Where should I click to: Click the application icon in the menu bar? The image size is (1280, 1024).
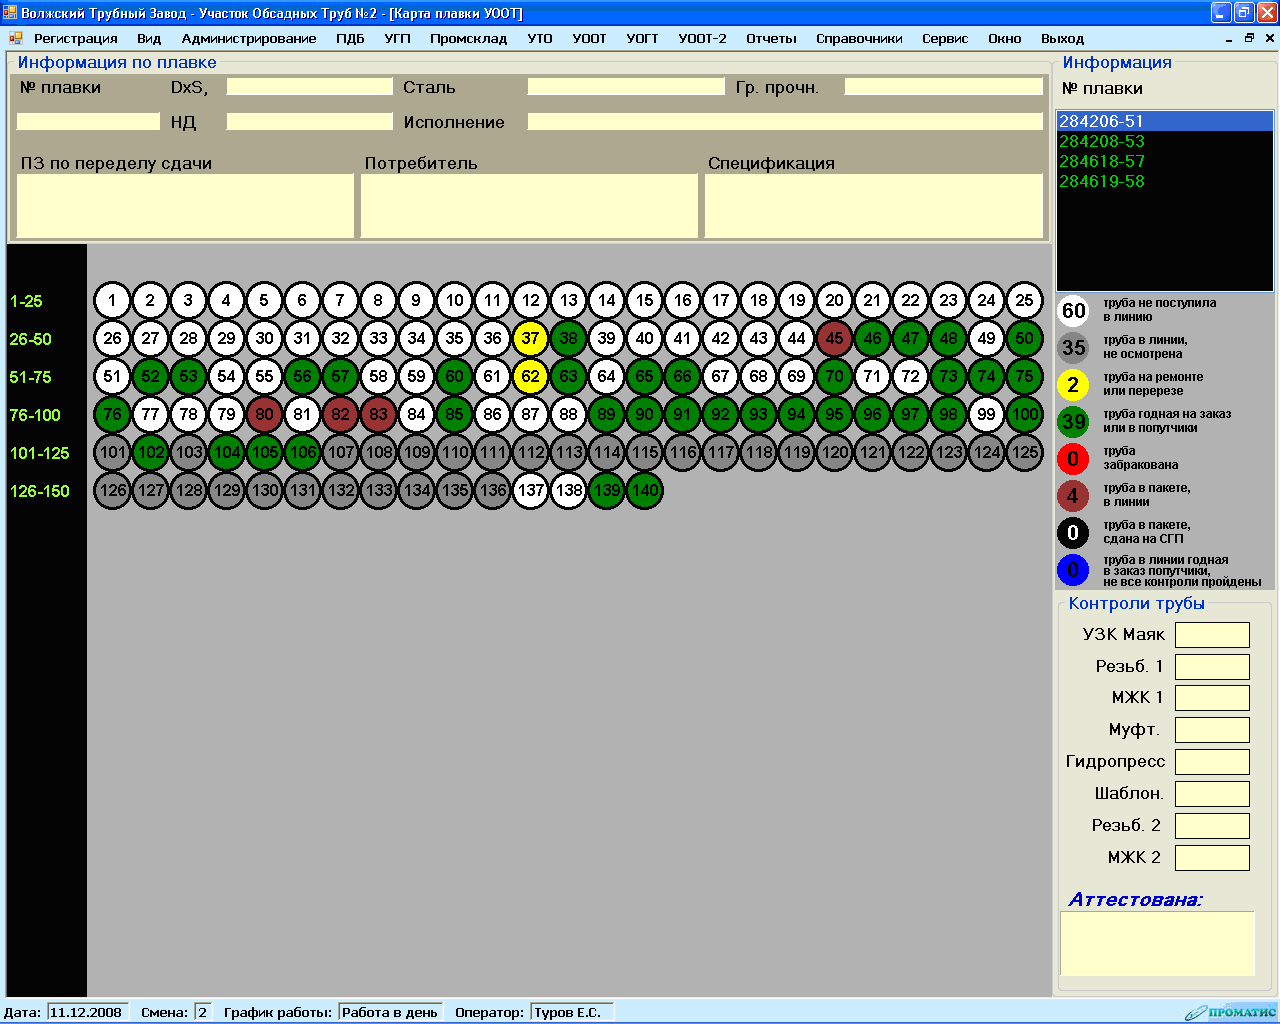16,38
